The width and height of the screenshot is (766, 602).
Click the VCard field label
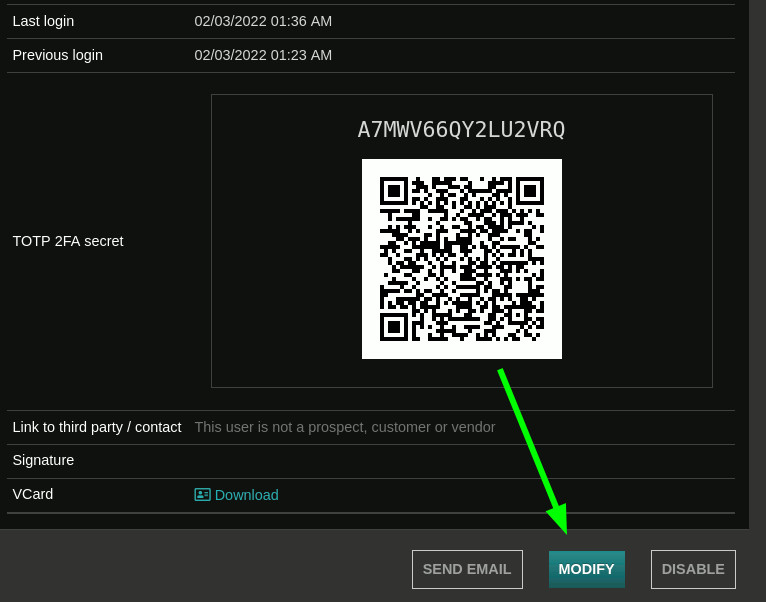(33, 494)
